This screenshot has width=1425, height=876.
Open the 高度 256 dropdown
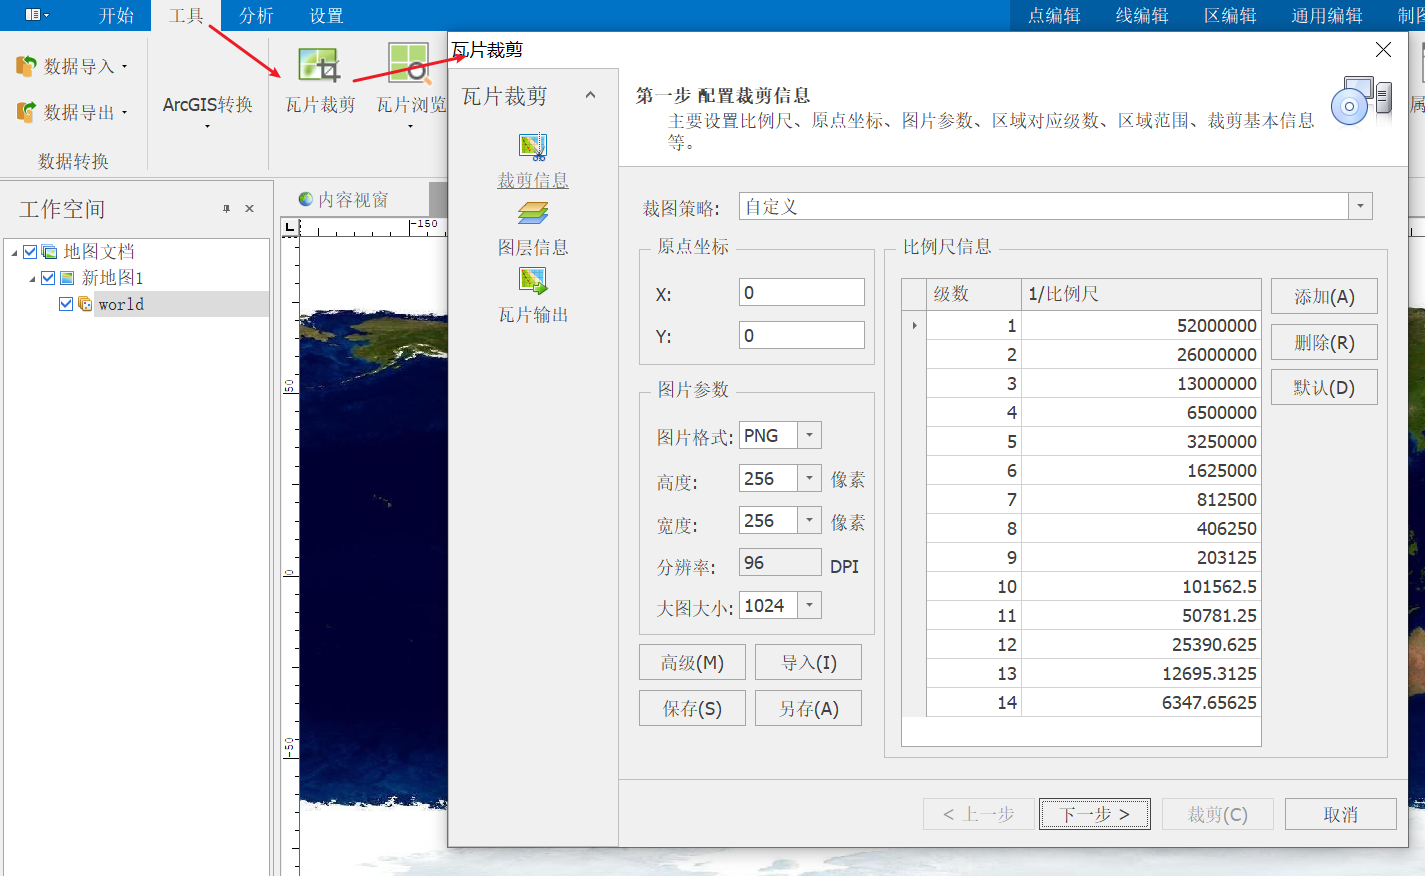coord(809,478)
